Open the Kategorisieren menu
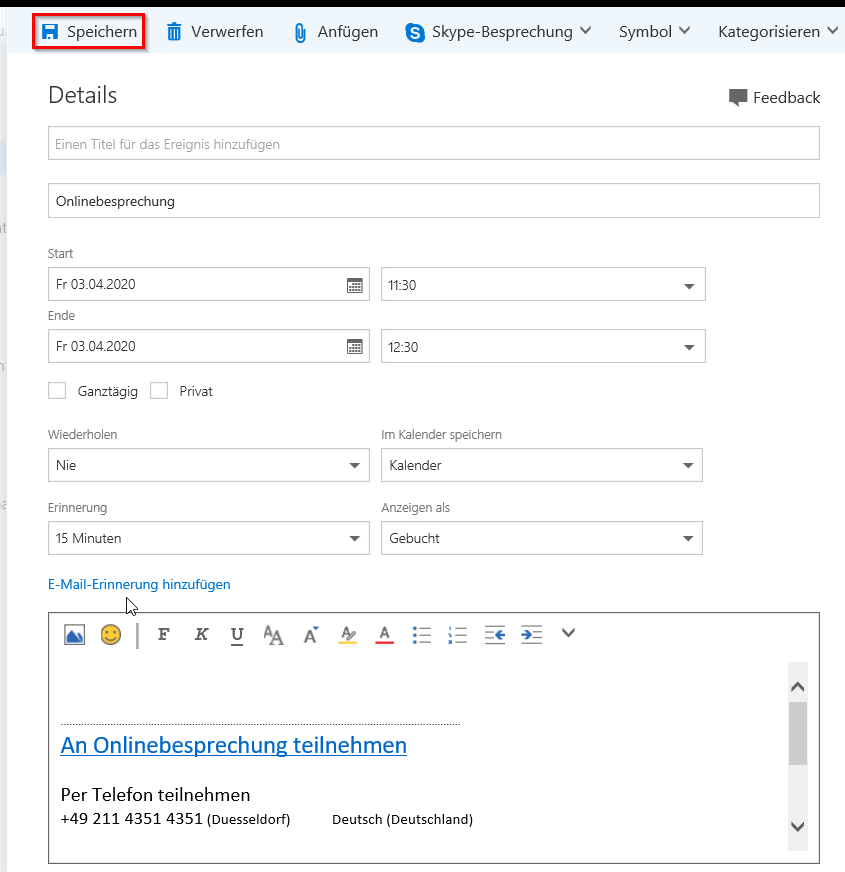The width and height of the screenshot is (845, 872). [778, 32]
